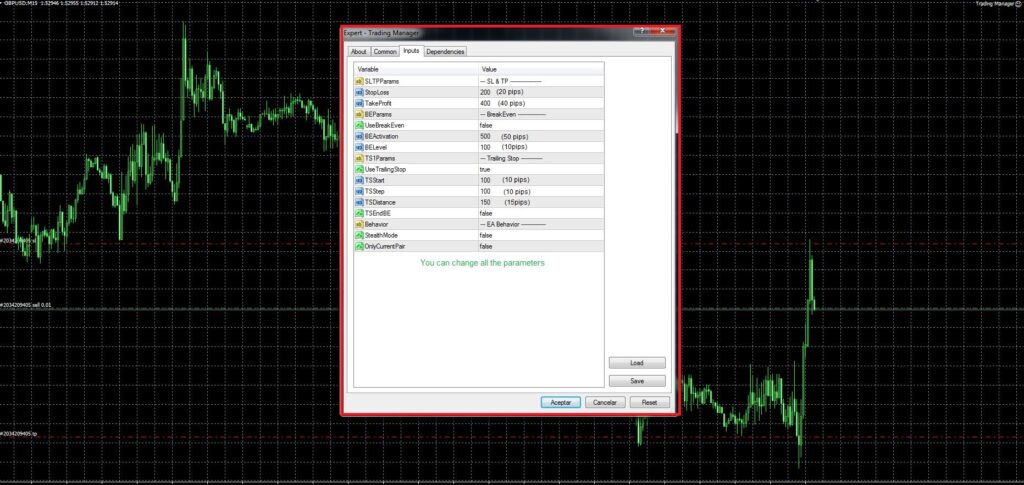1024x485 pixels.
Task: Select the UseBreakEven variable name
Action: [385, 125]
